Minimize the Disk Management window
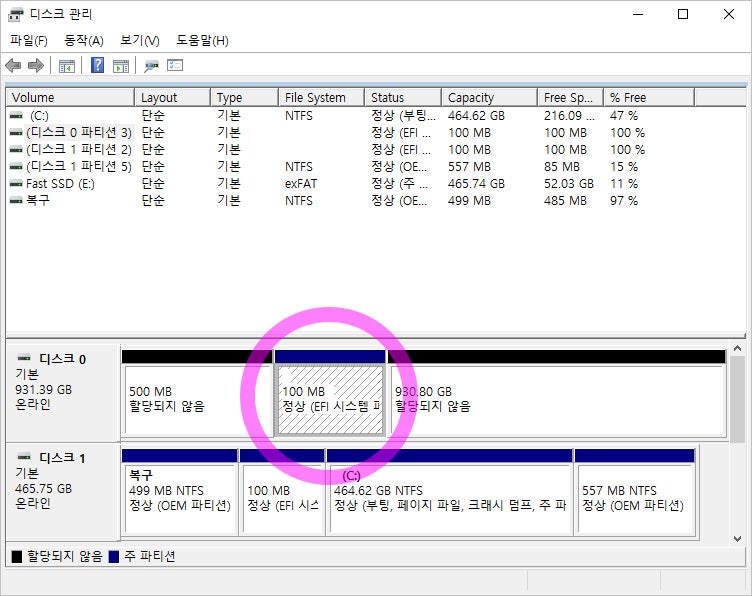The image size is (752, 596). (x=638, y=14)
